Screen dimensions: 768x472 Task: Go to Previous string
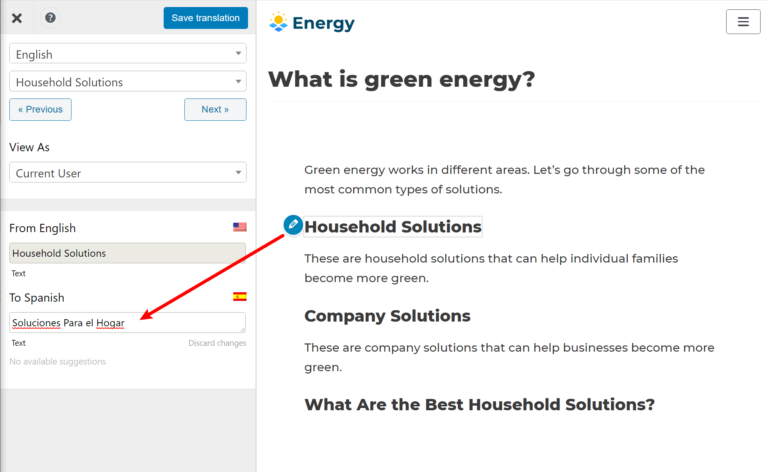pos(40,109)
